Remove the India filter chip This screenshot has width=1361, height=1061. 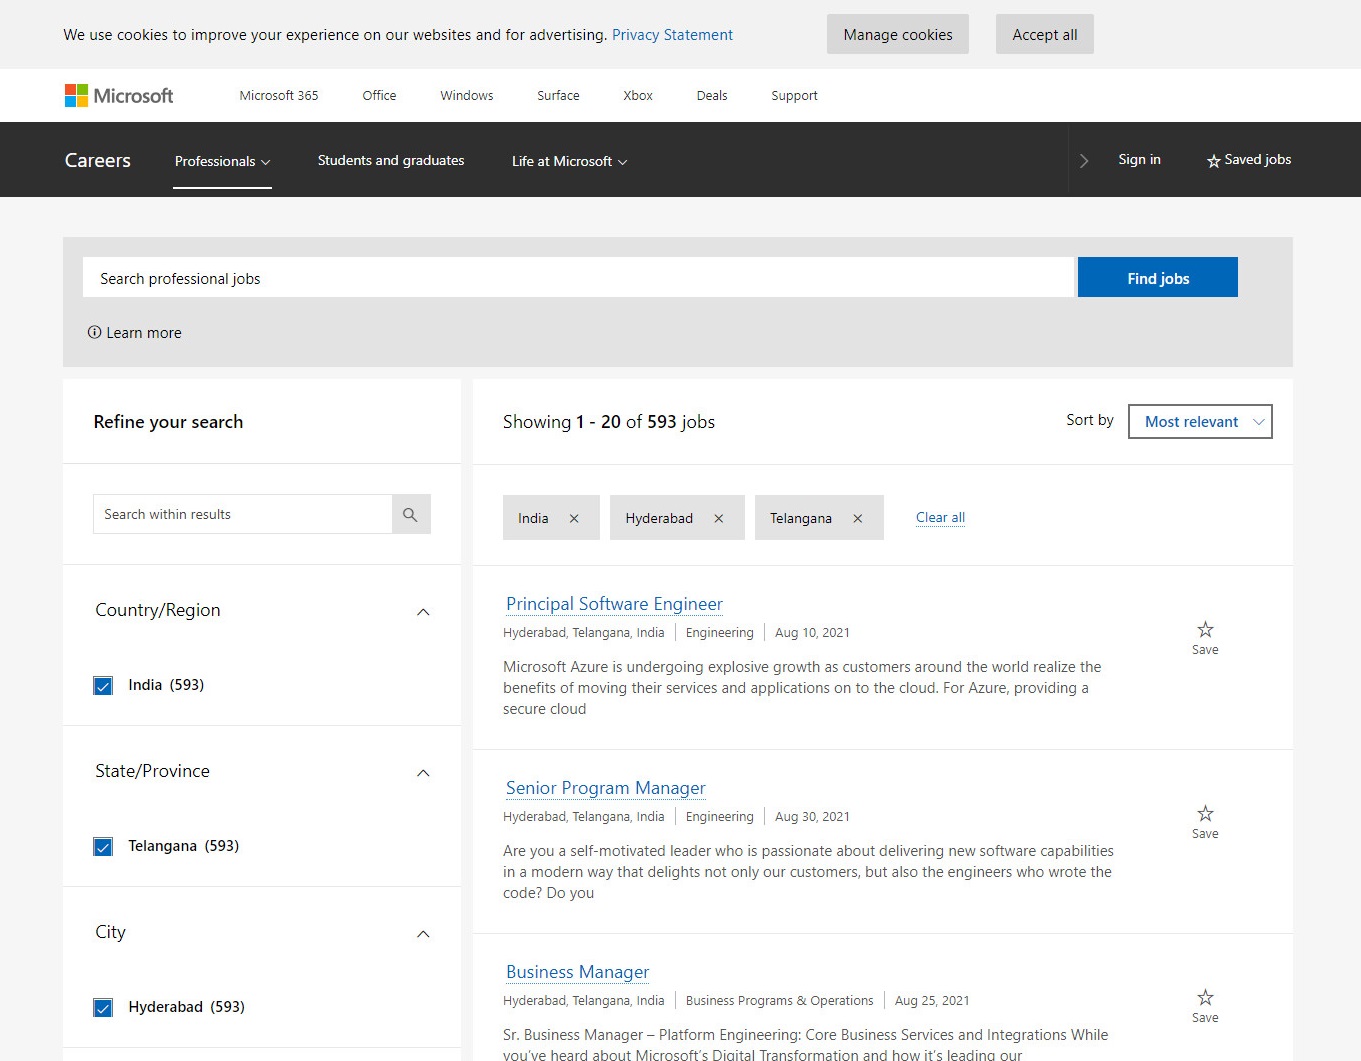[574, 518]
